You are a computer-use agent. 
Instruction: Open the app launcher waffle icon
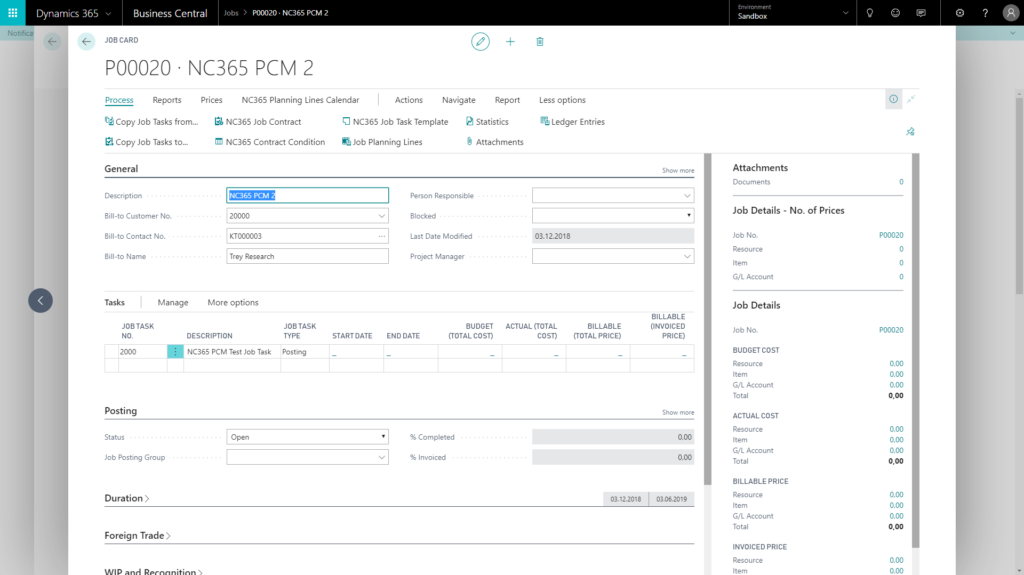pos(12,13)
